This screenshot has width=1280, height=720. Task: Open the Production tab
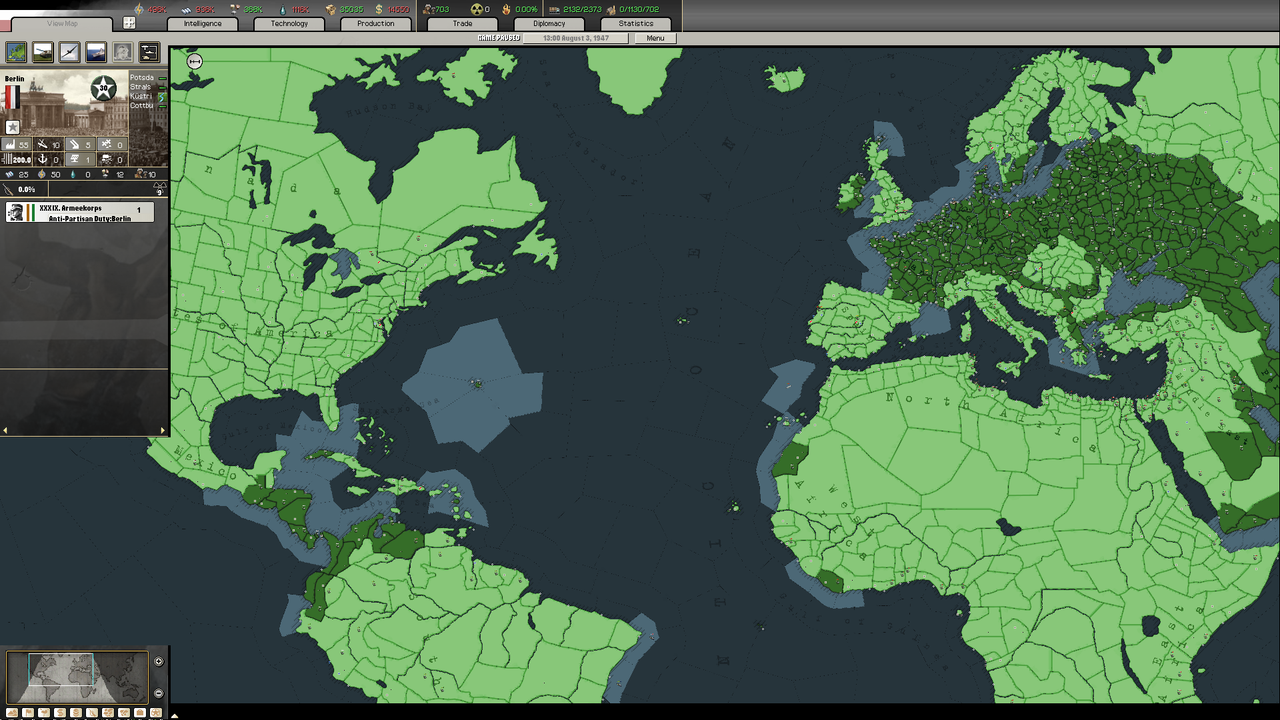point(376,23)
